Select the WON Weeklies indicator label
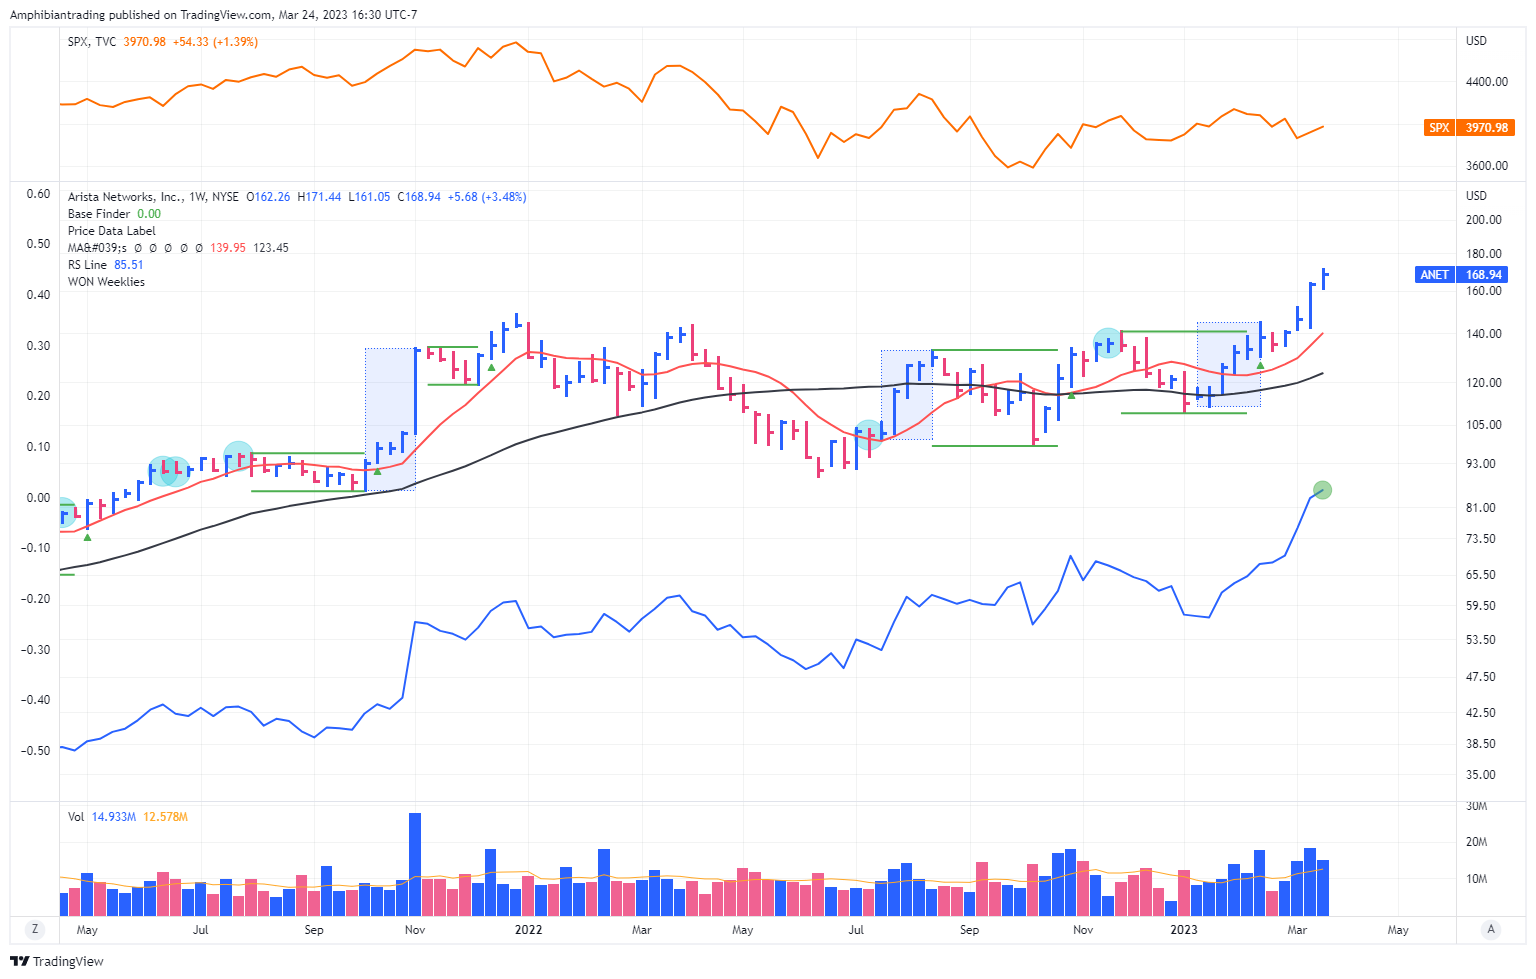 pyautogui.click(x=106, y=282)
